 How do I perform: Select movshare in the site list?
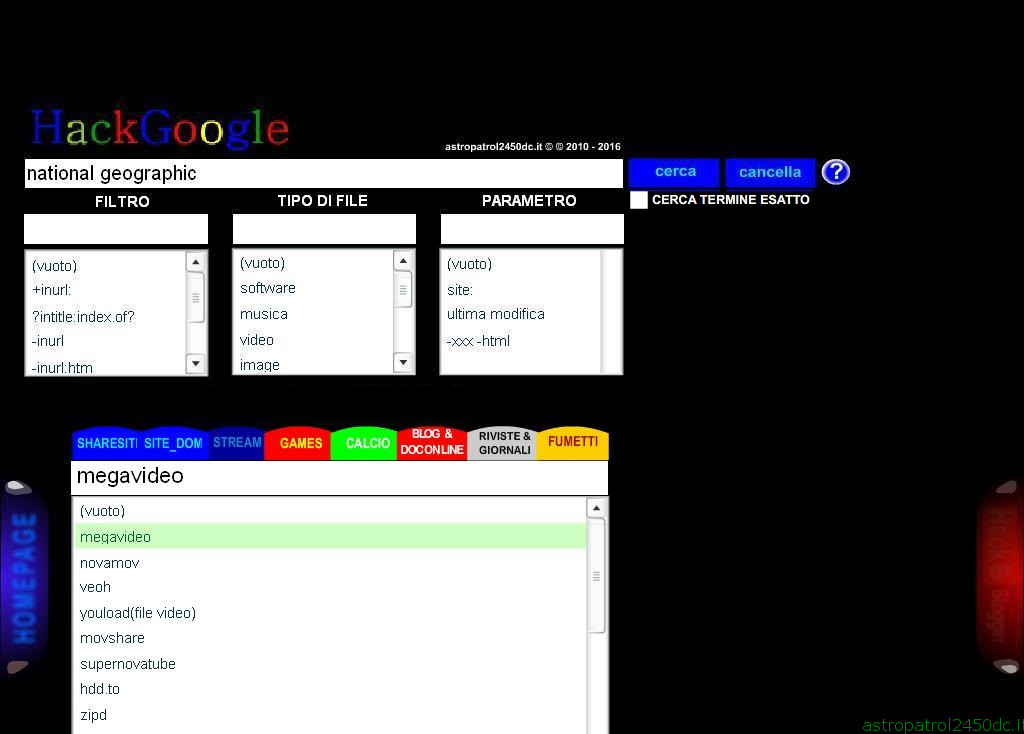pyautogui.click(x=330, y=638)
